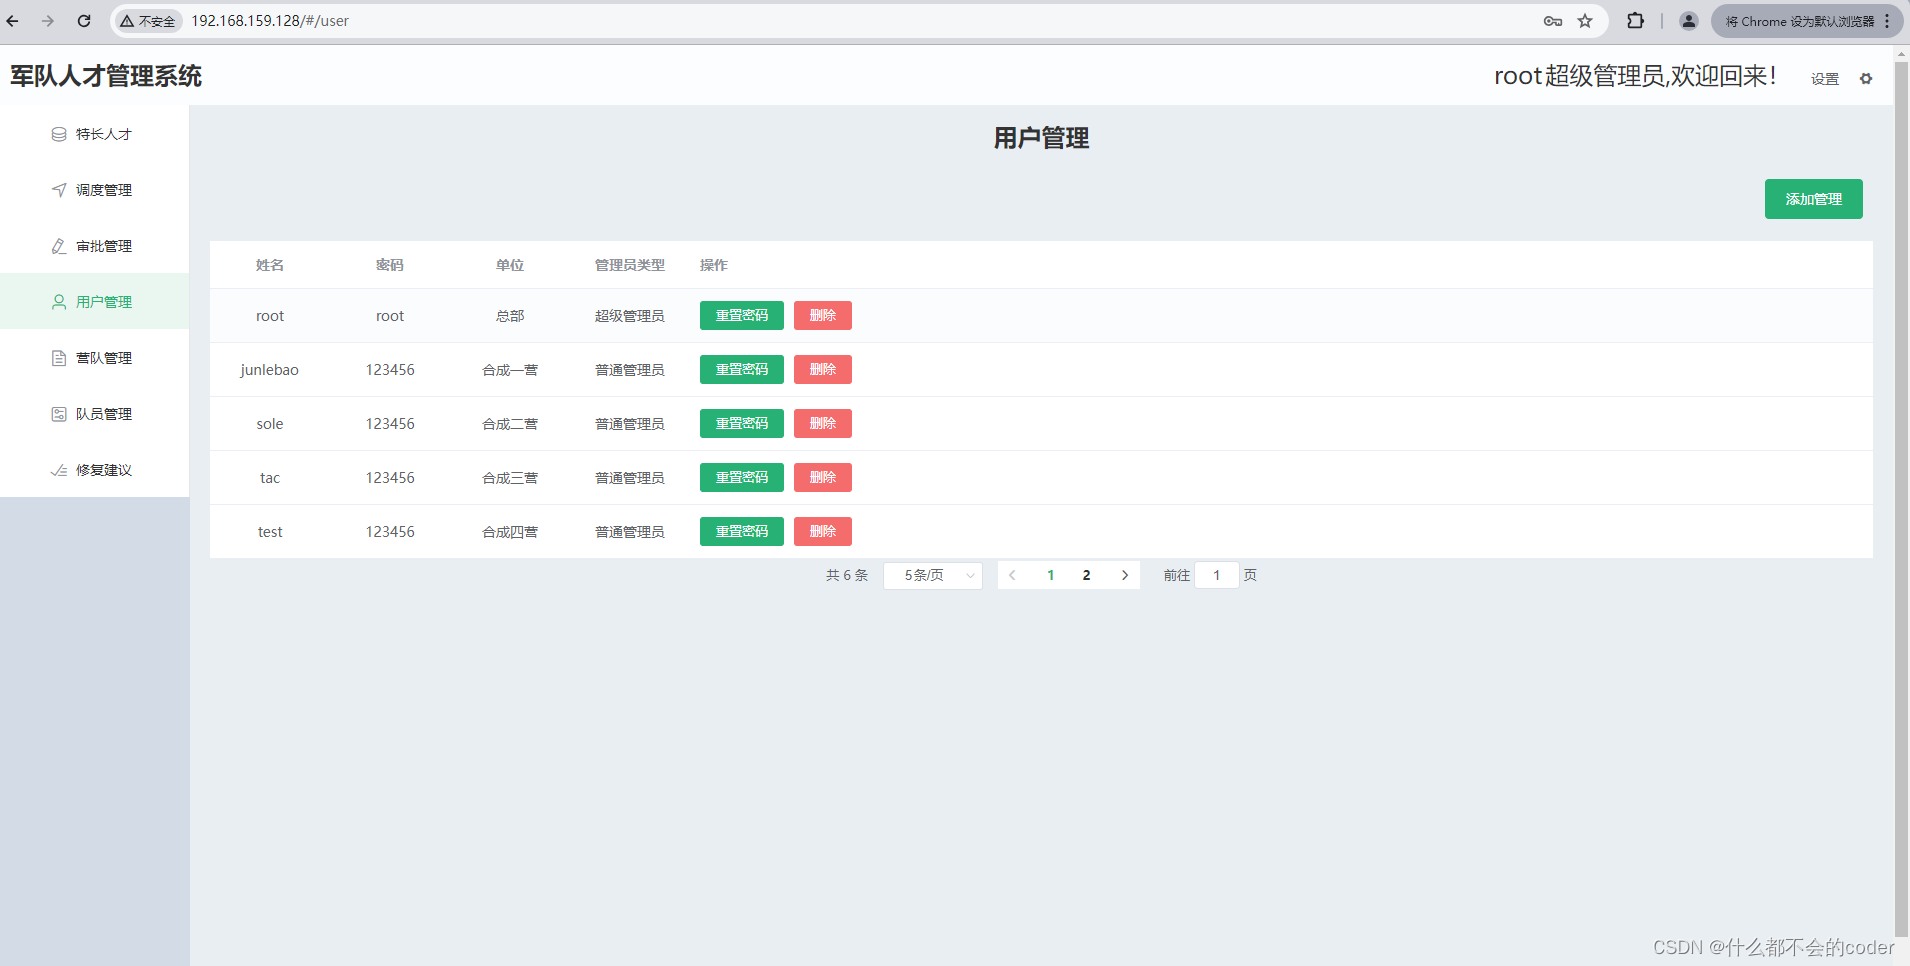
Task: Reload the page with refresh icon
Action: [84, 21]
